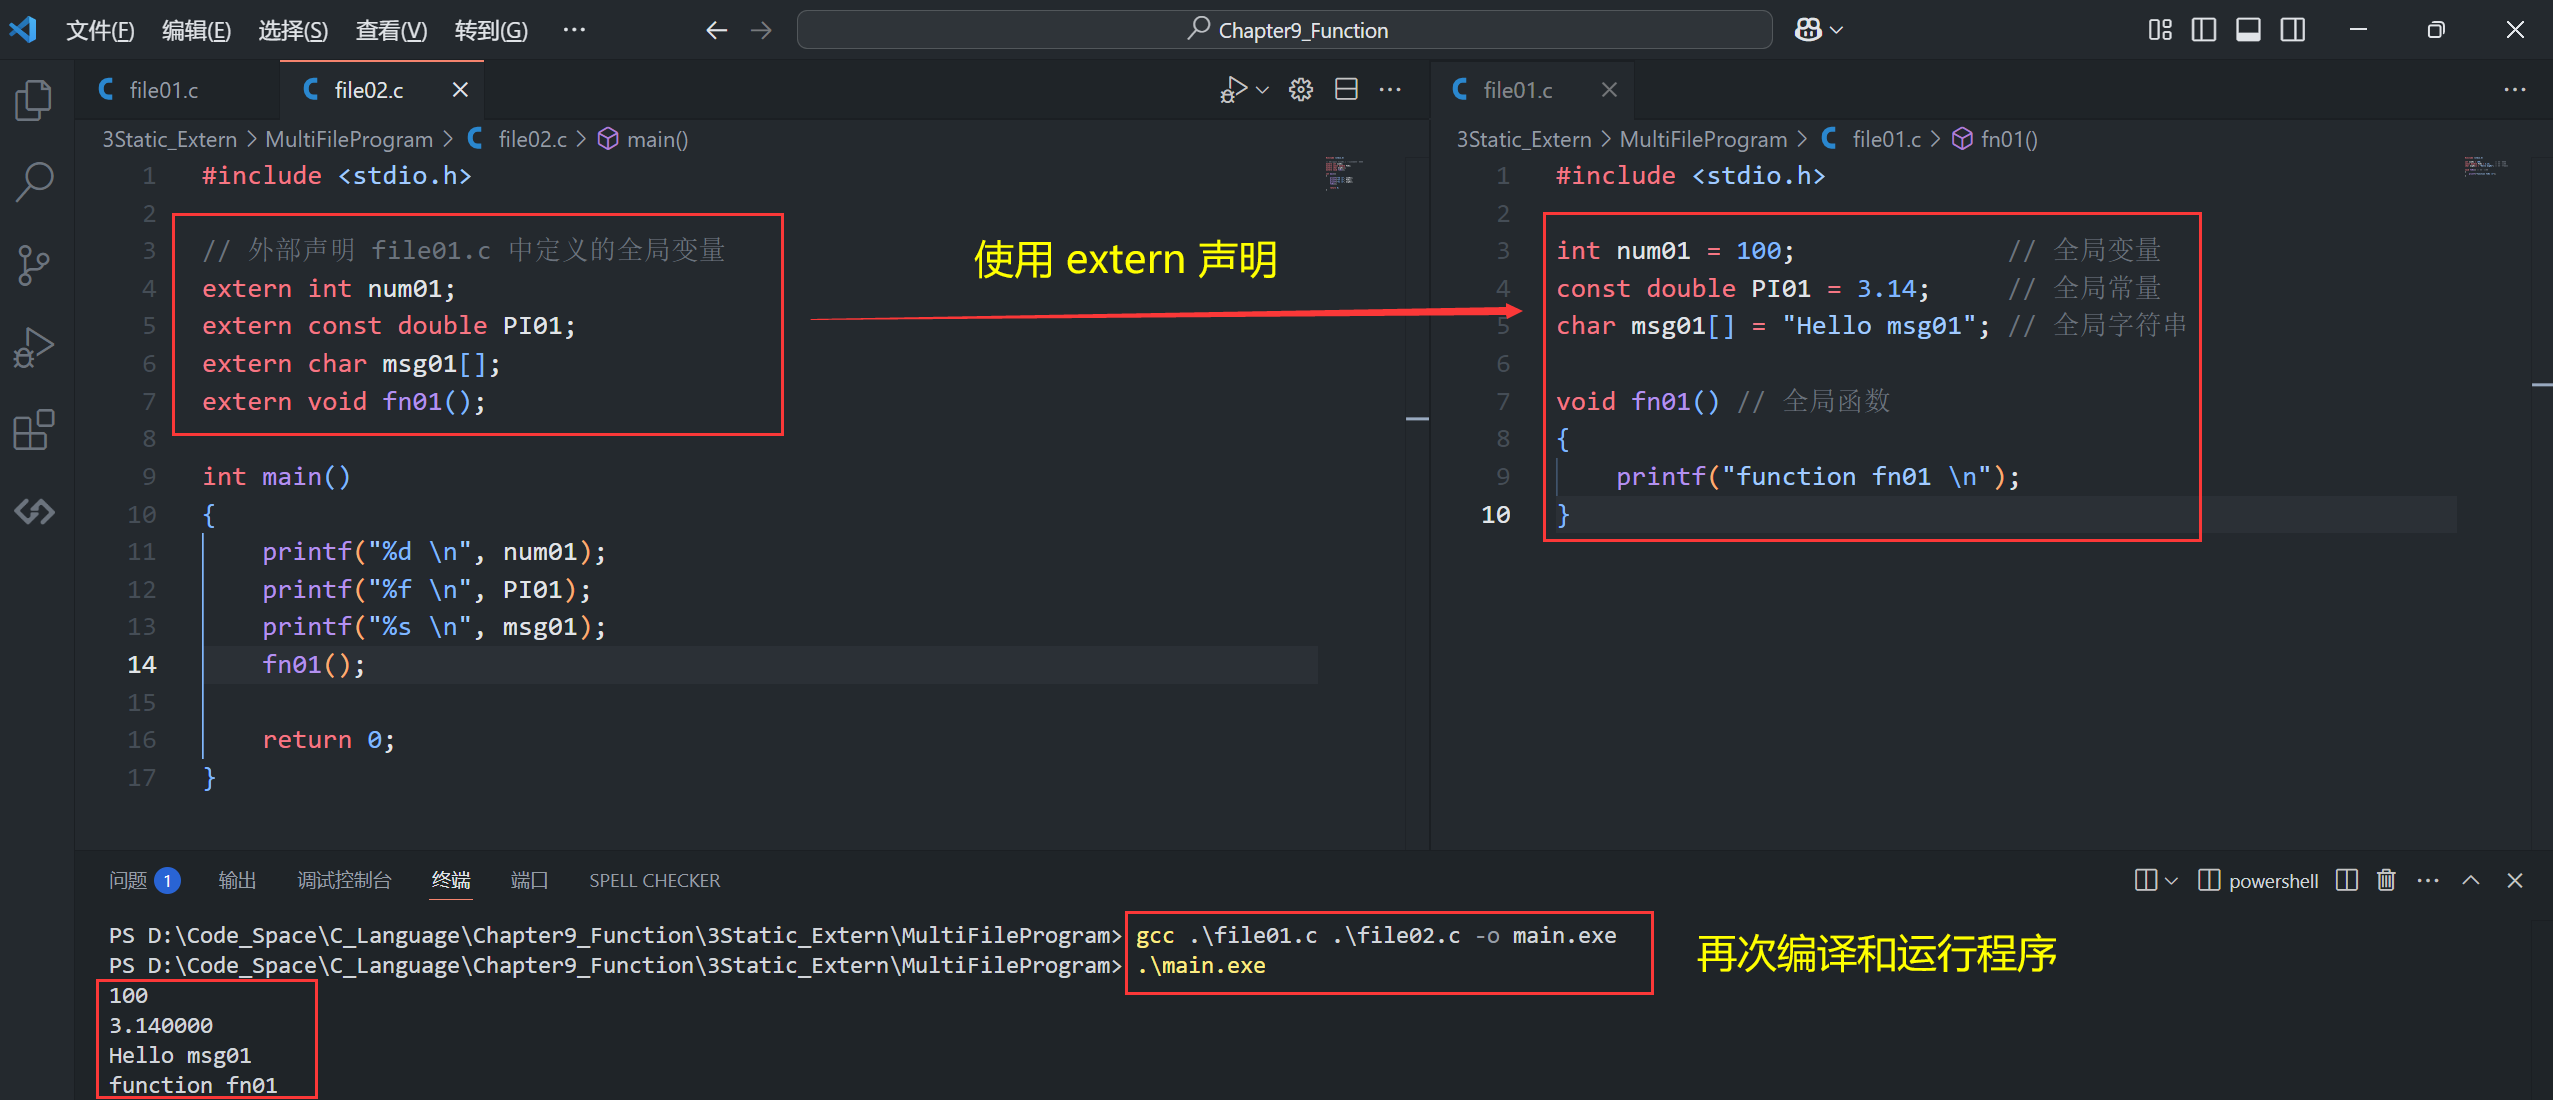Switch to the file01.c tab in left group
Image resolution: width=2553 pixels, height=1100 pixels.
pos(163,90)
